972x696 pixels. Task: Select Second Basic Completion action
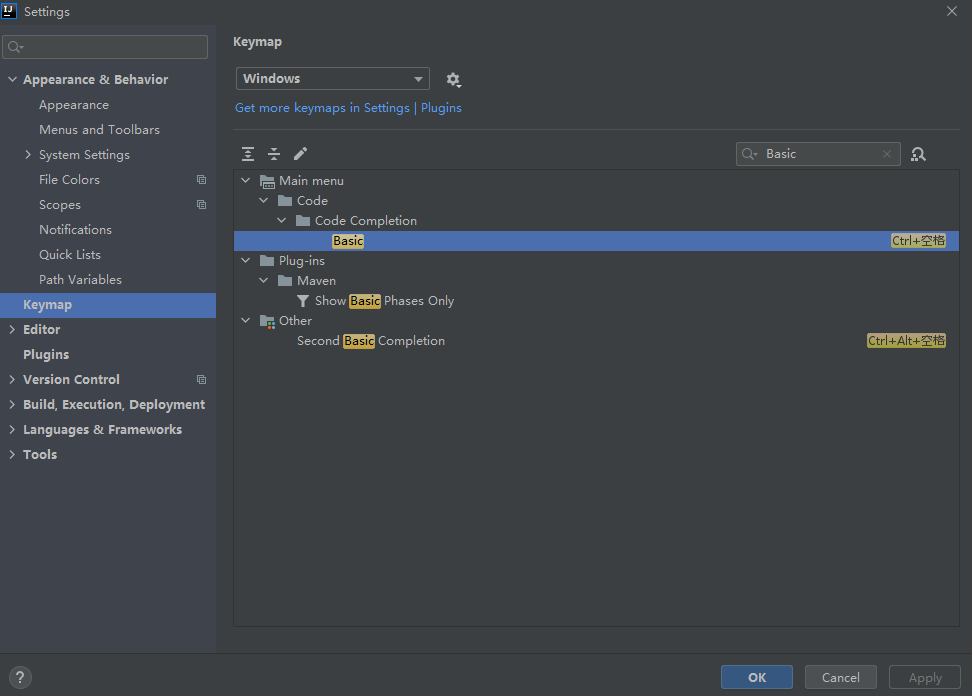click(596, 341)
